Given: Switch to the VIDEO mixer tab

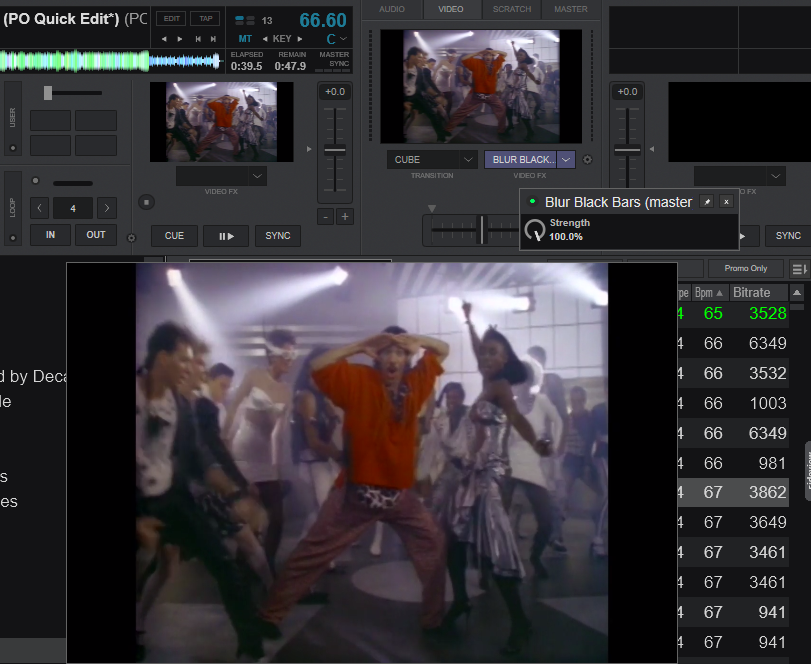Looking at the screenshot, I should (450, 9).
